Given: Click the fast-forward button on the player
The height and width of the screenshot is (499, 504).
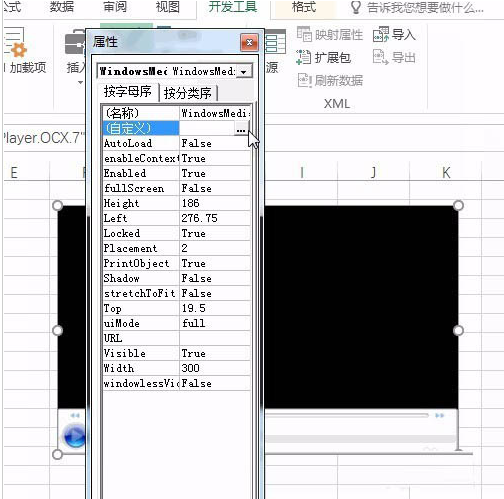Looking at the screenshot, I should point(440,415).
